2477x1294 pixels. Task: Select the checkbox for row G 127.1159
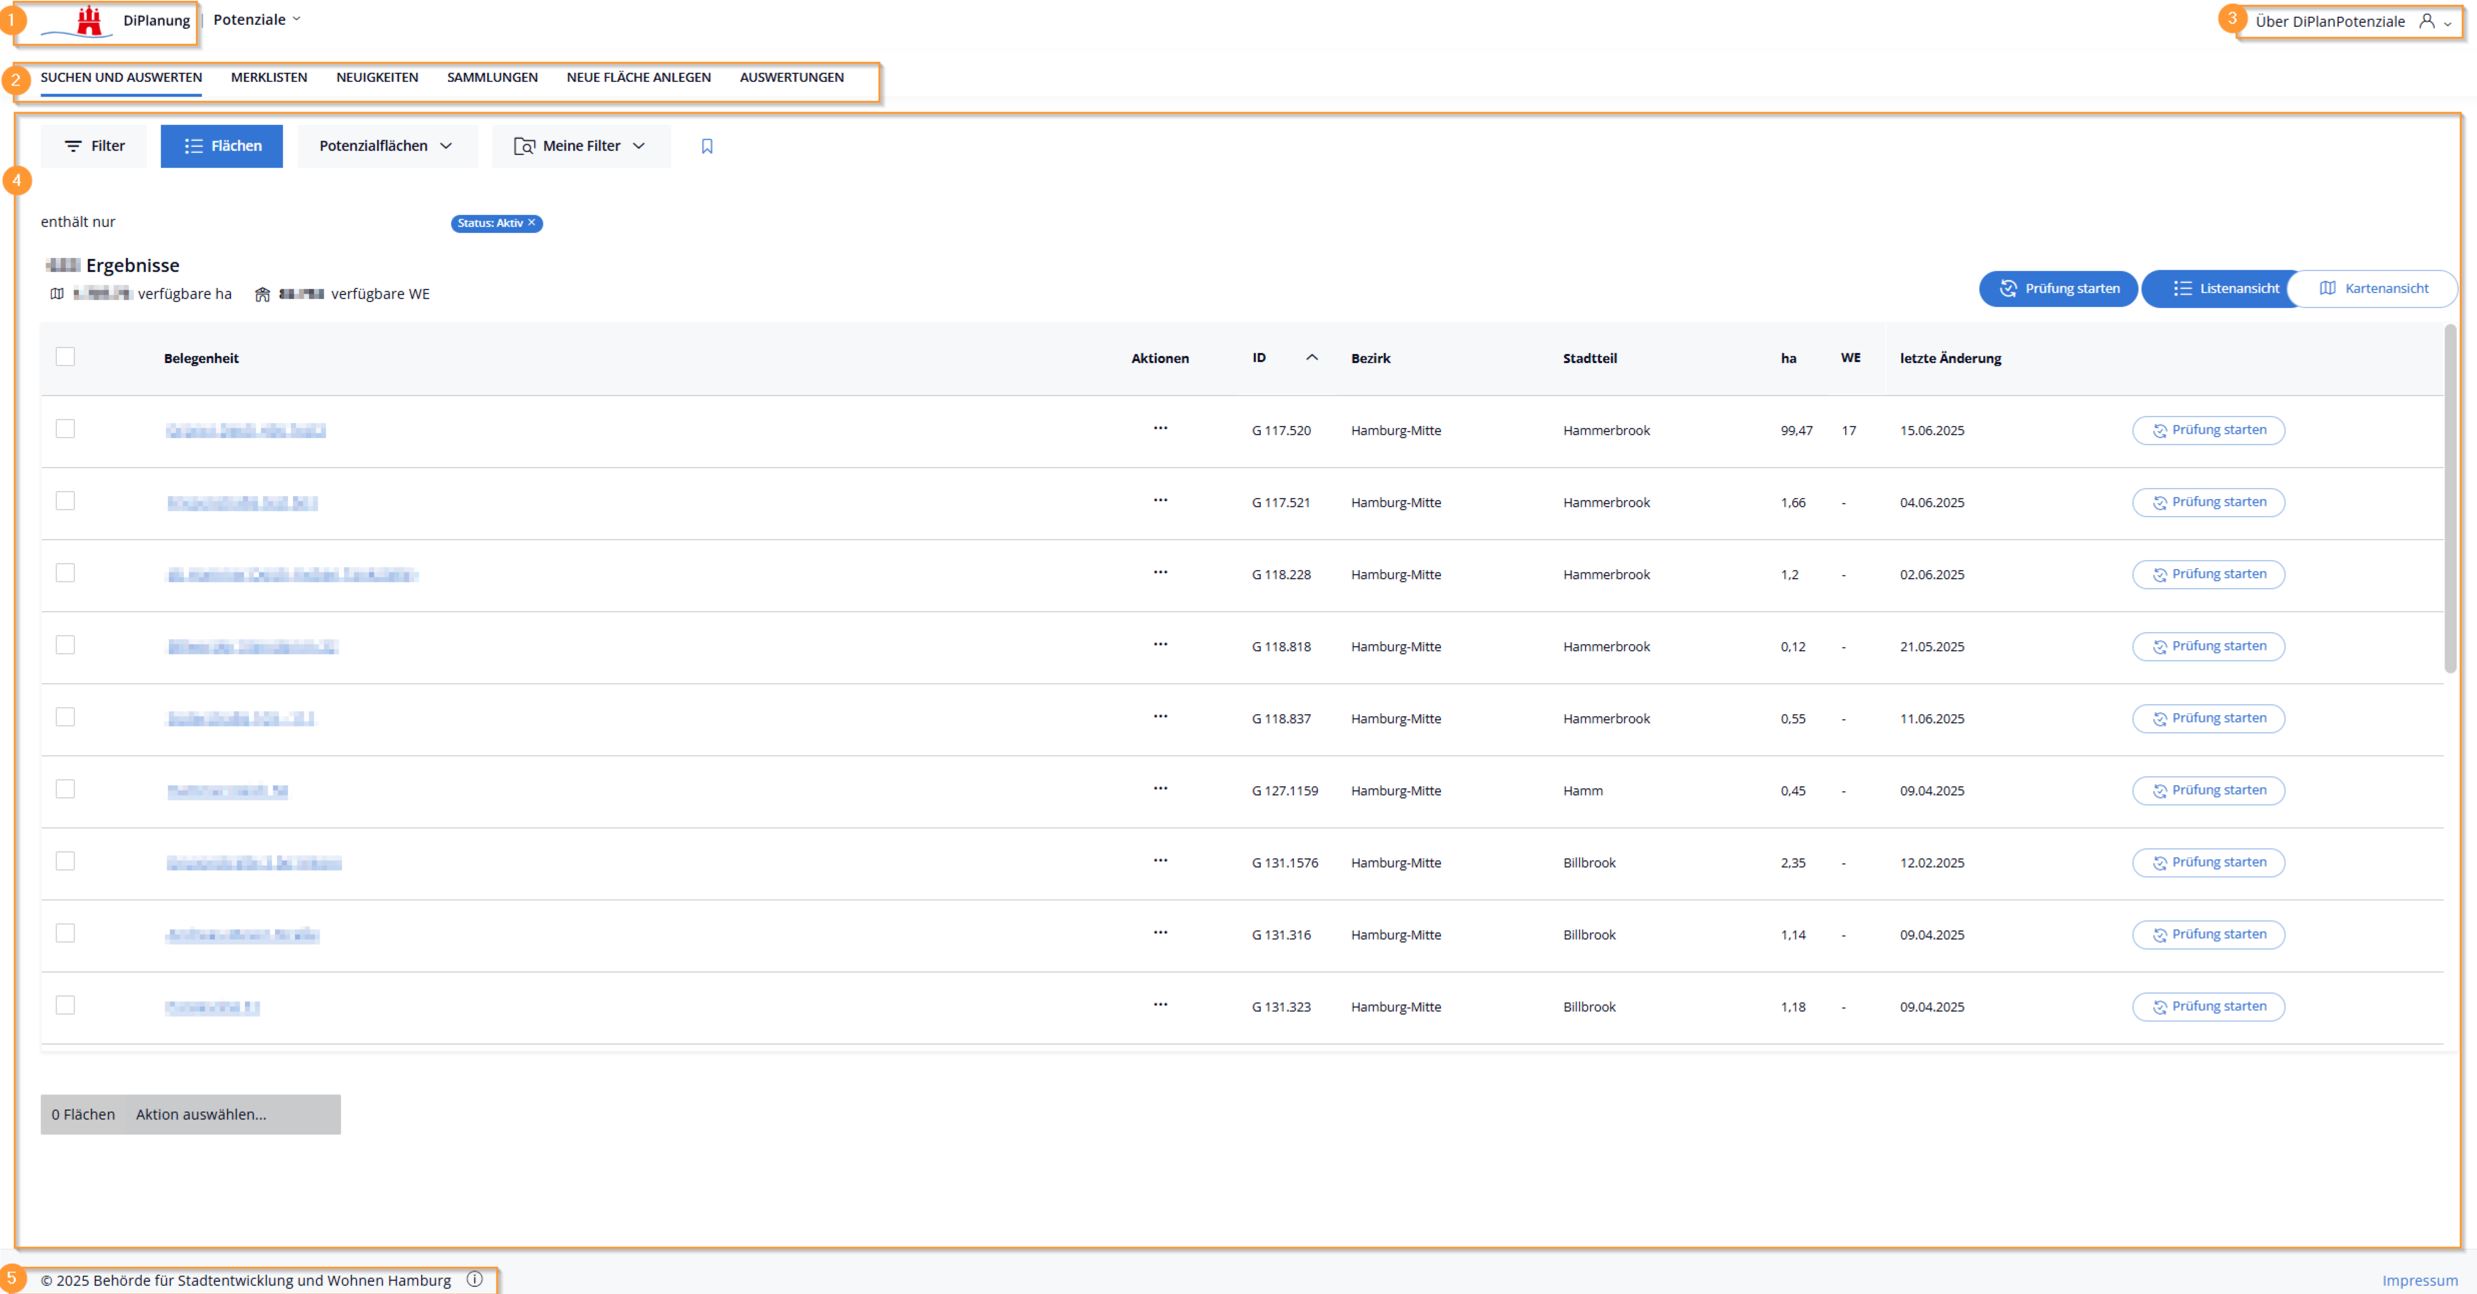pyautogui.click(x=65, y=789)
